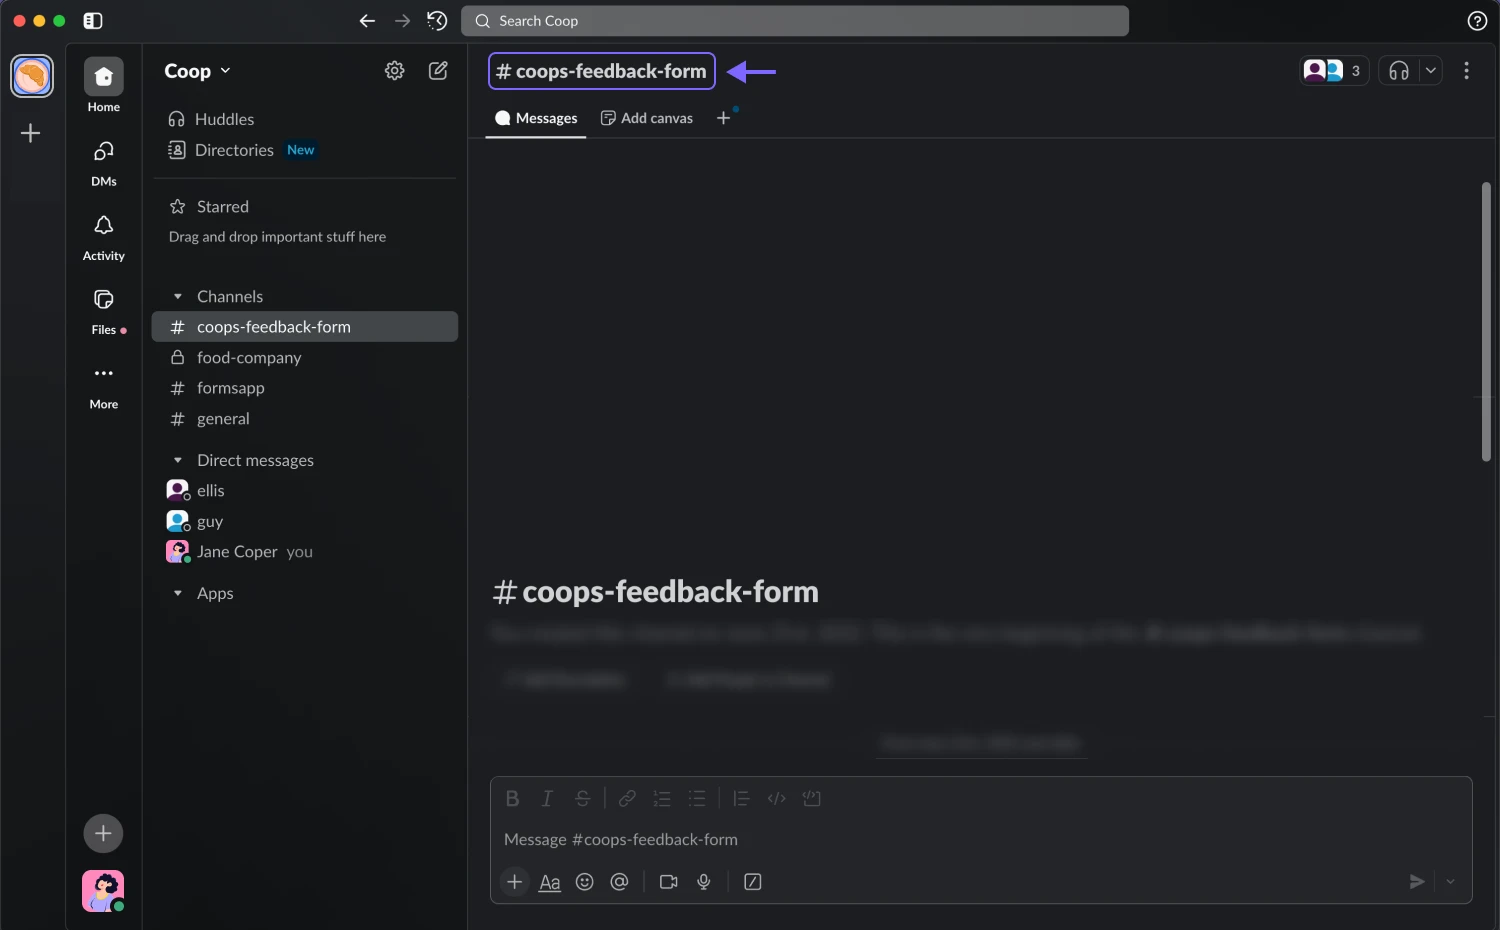Switch to the Messages tab
The width and height of the screenshot is (1500, 930).
pyautogui.click(x=536, y=117)
